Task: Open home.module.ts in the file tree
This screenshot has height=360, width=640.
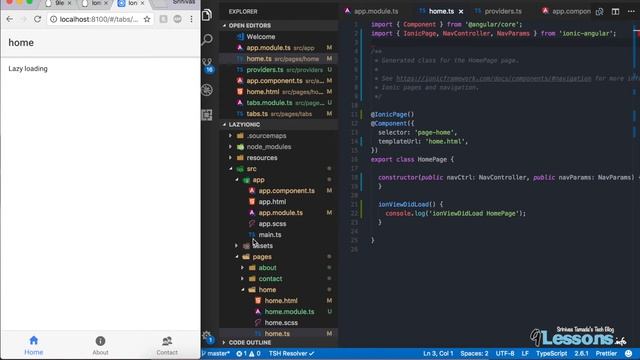Action: pyautogui.click(x=289, y=312)
